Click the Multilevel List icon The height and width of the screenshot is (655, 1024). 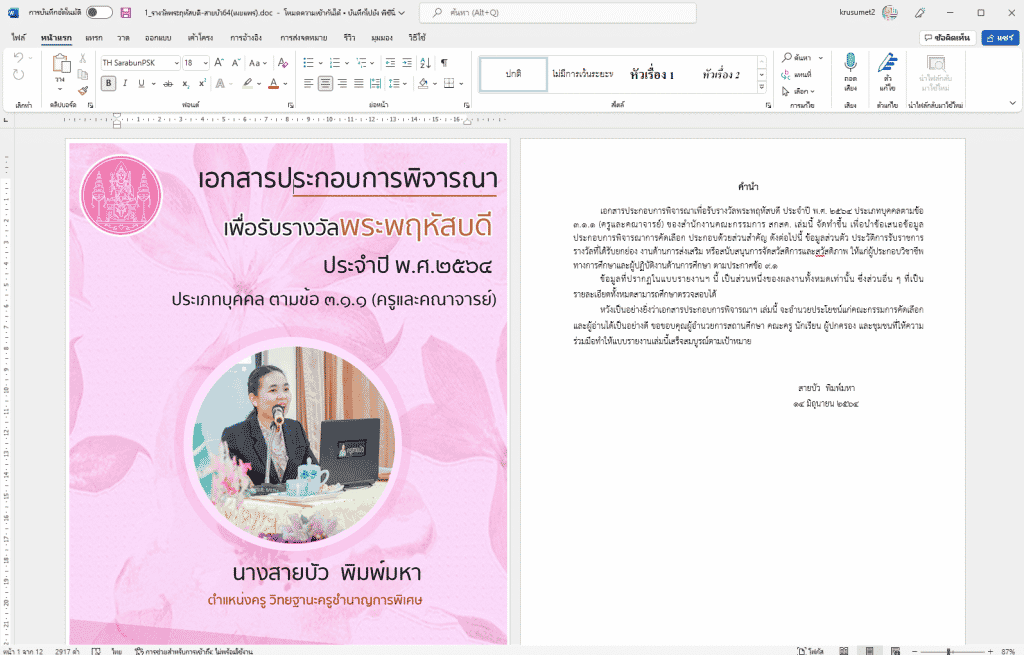tap(361, 63)
